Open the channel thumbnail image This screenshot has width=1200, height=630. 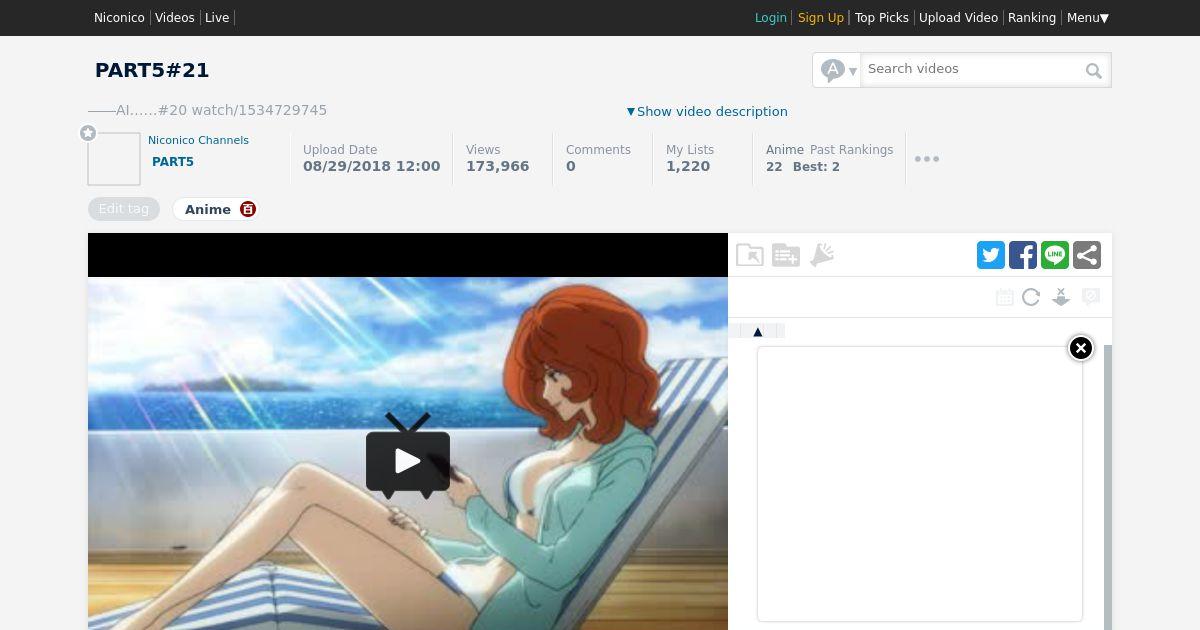click(114, 159)
